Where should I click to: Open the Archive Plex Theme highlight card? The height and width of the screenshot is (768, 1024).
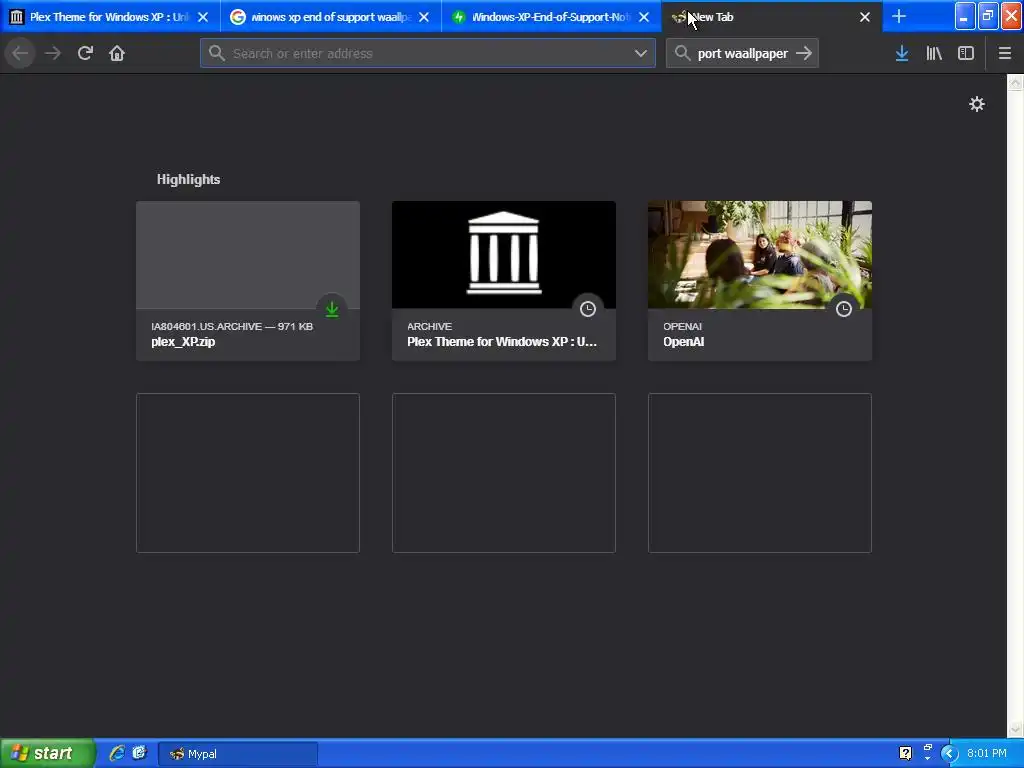coord(504,281)
